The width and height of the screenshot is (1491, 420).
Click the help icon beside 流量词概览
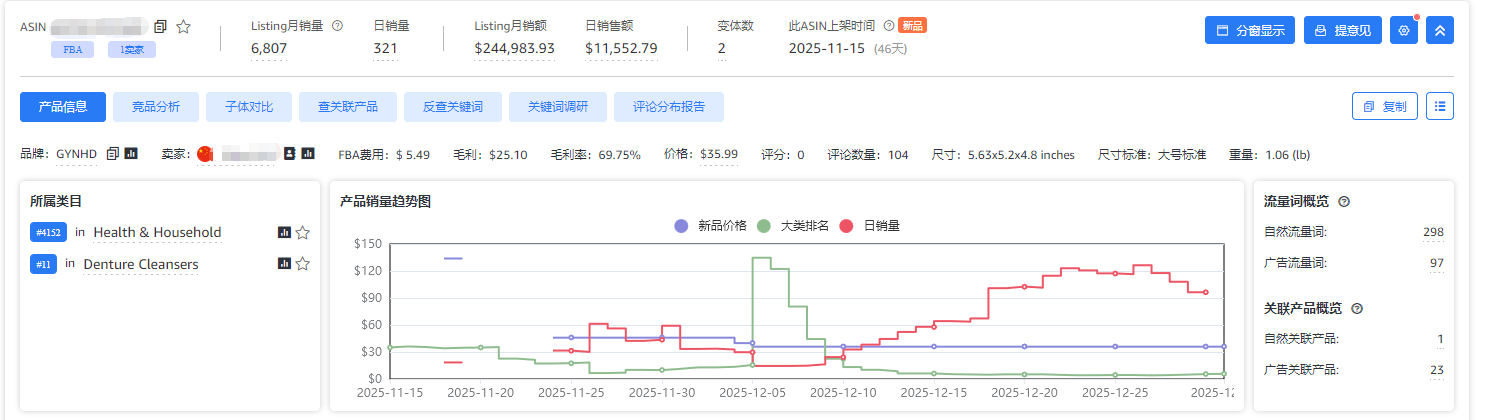[1344, 202]
